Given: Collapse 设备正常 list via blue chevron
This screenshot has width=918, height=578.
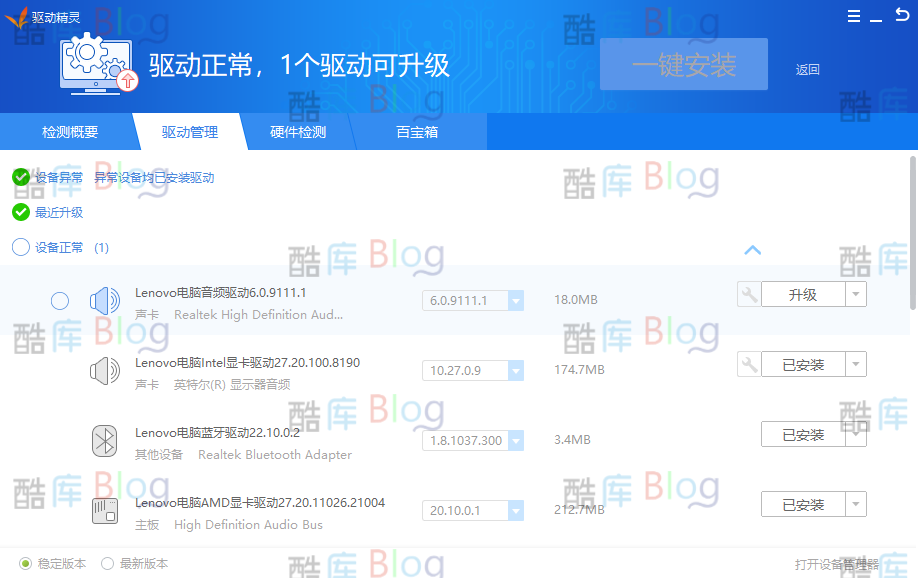Looking at the screenshot, I should pos(753,249).
